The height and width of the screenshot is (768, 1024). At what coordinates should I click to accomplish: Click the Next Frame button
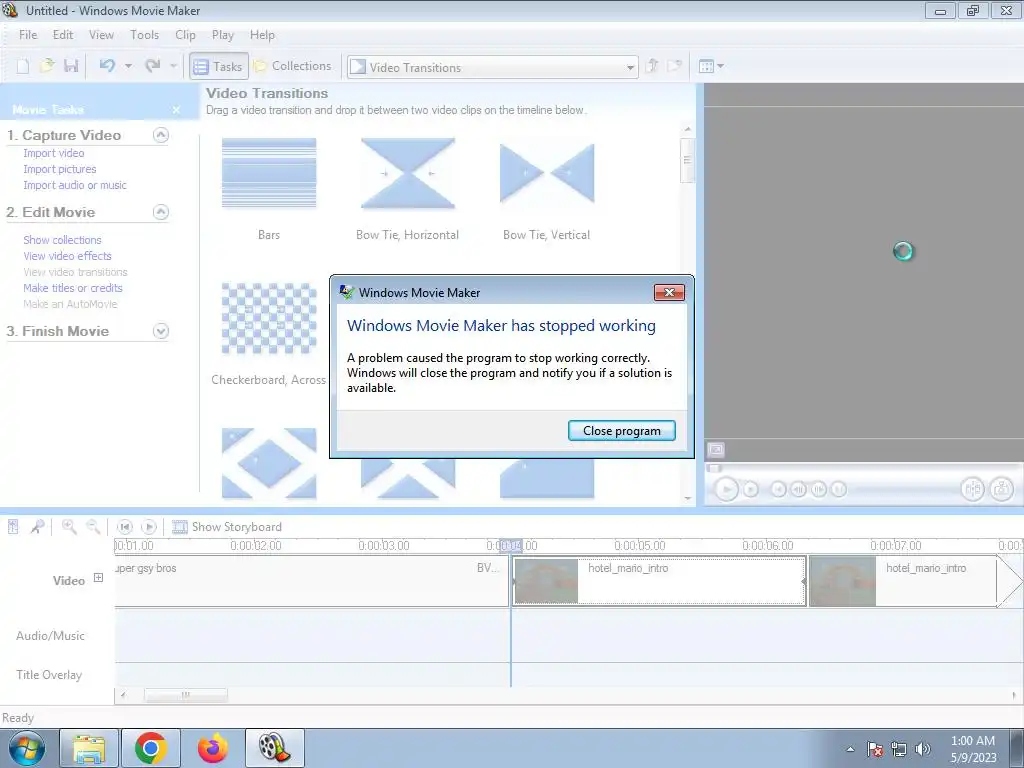pos(819,489)
